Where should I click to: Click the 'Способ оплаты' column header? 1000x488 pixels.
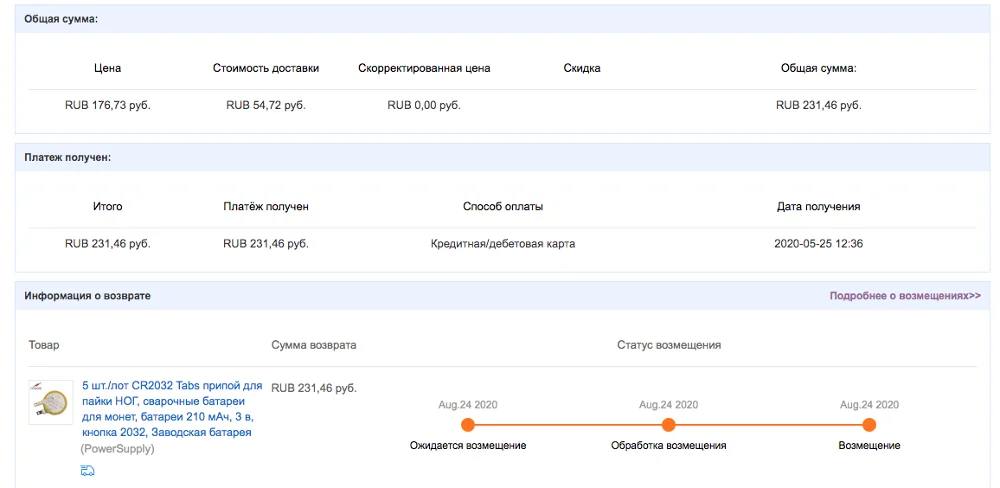pyautogui.click(x=503, y=206)
